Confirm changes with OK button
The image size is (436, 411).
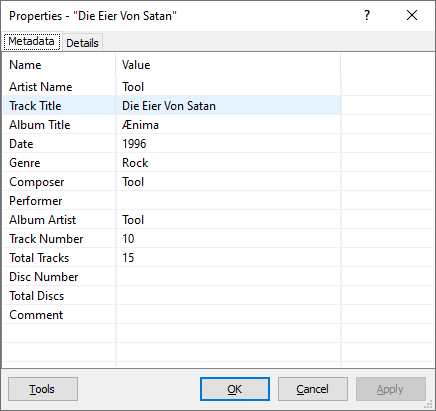(235, 389)
